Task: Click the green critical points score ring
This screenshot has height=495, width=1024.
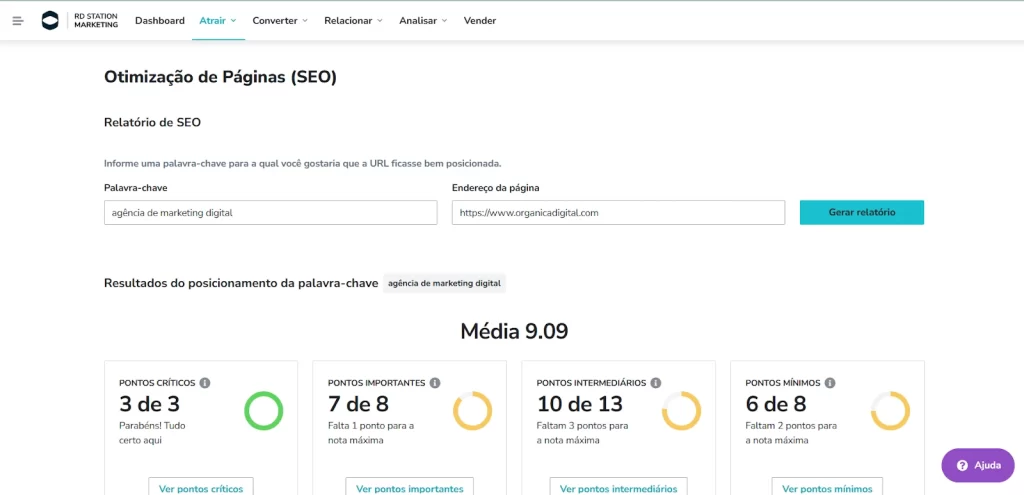Action: (x=264, y=410)
